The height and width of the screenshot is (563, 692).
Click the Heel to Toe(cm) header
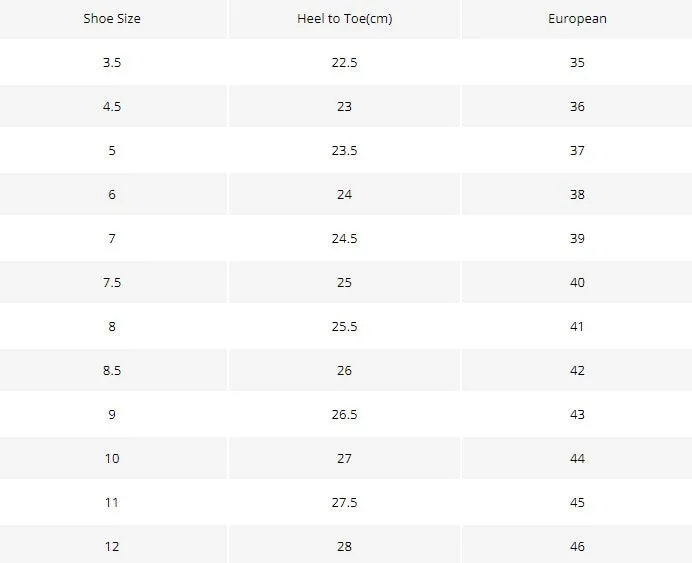344,19
